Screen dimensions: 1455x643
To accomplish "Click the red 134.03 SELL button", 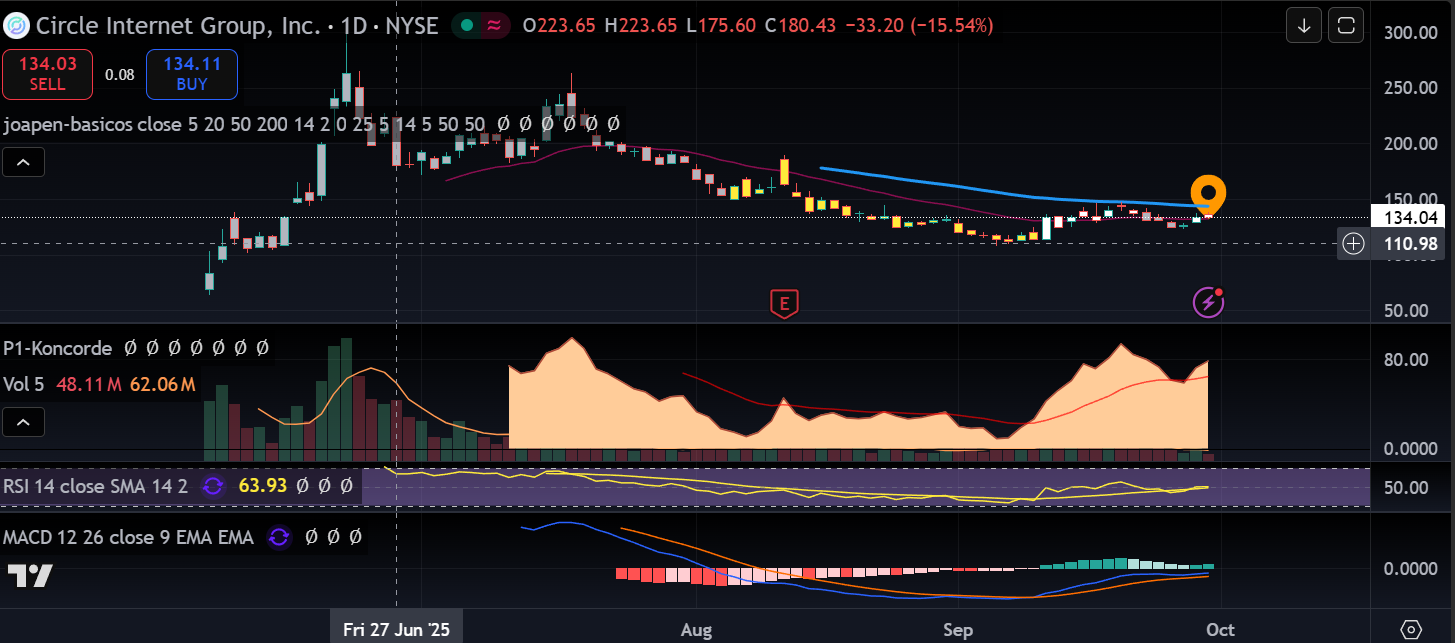I will pos(47,75).
